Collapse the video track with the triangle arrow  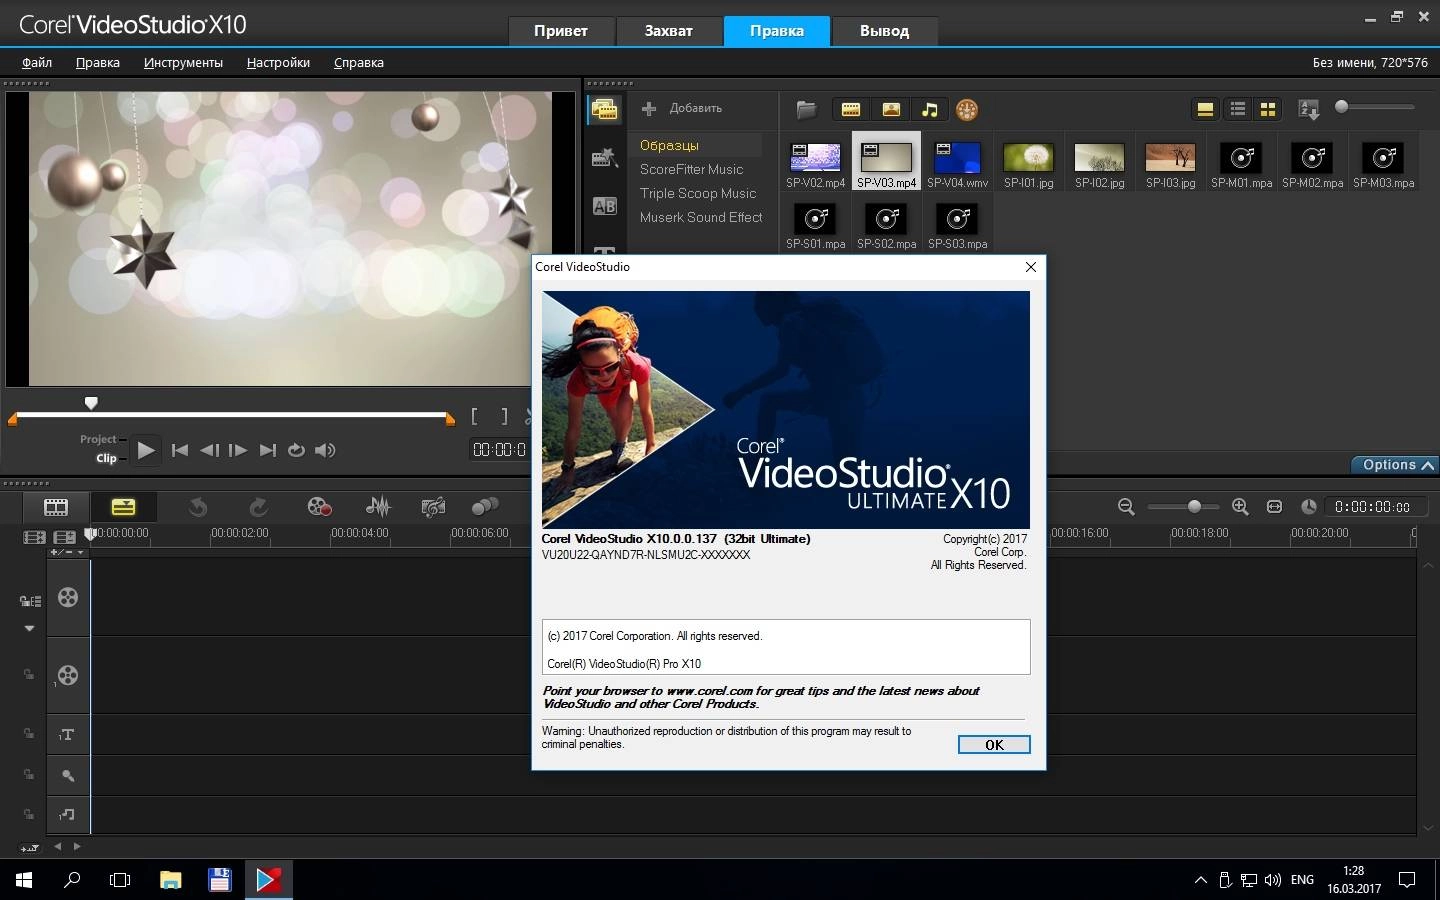29,628
